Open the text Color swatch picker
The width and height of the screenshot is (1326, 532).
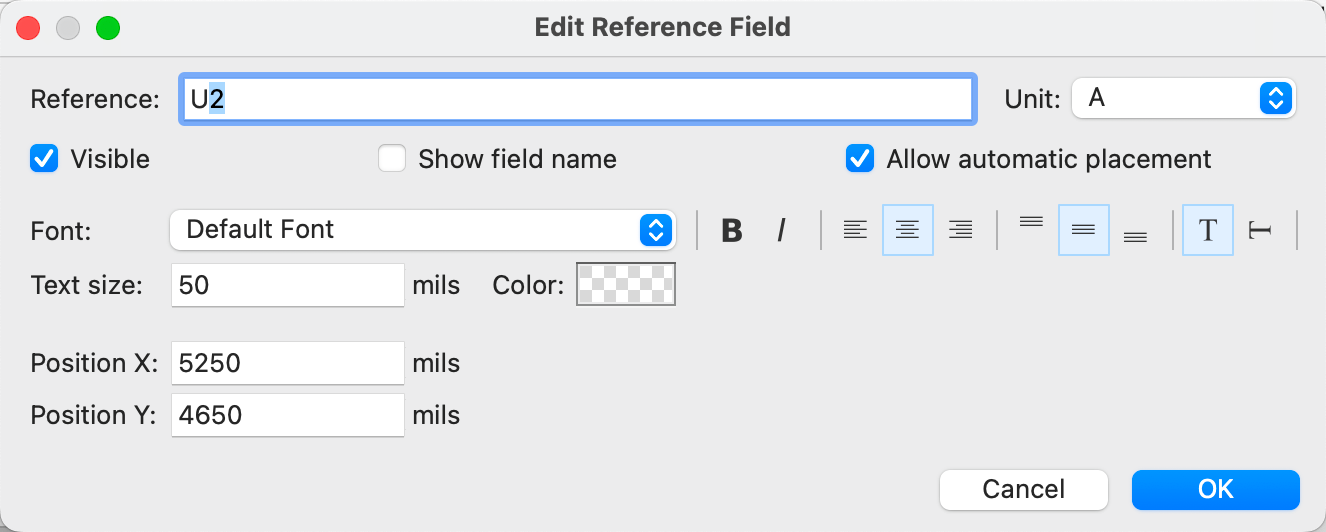[x=626, y=284]
